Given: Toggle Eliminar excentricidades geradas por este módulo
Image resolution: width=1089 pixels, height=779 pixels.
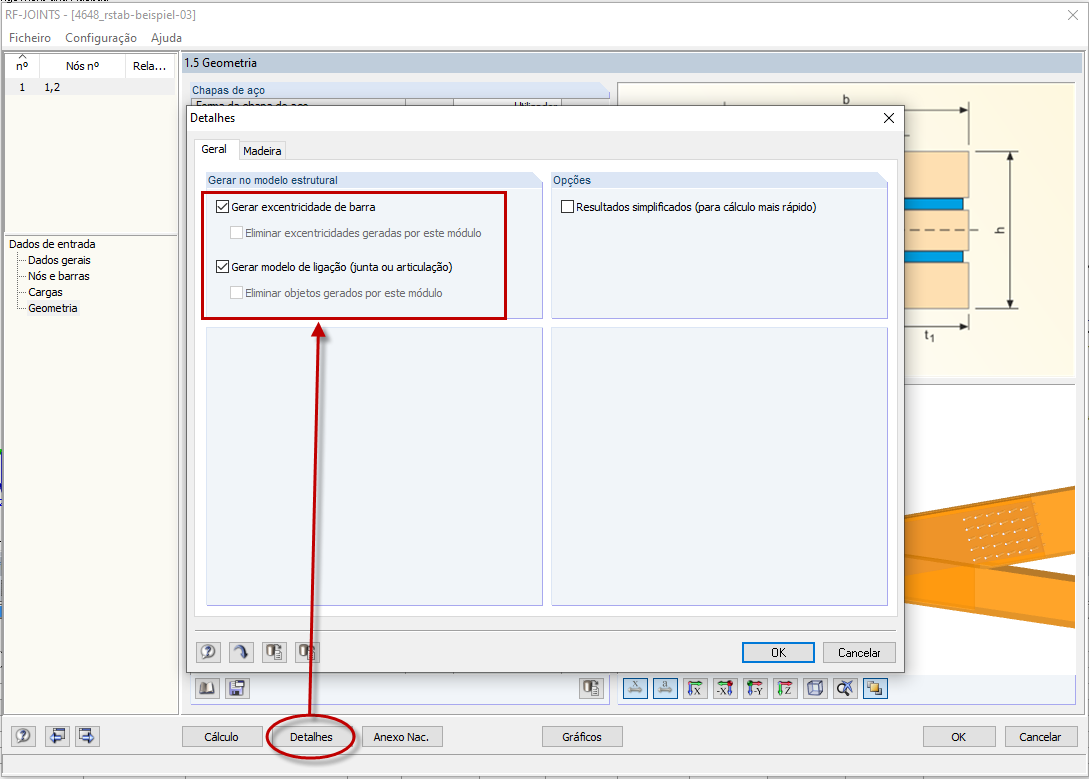Looking at the screenshot, I should [x=236, y=233].
